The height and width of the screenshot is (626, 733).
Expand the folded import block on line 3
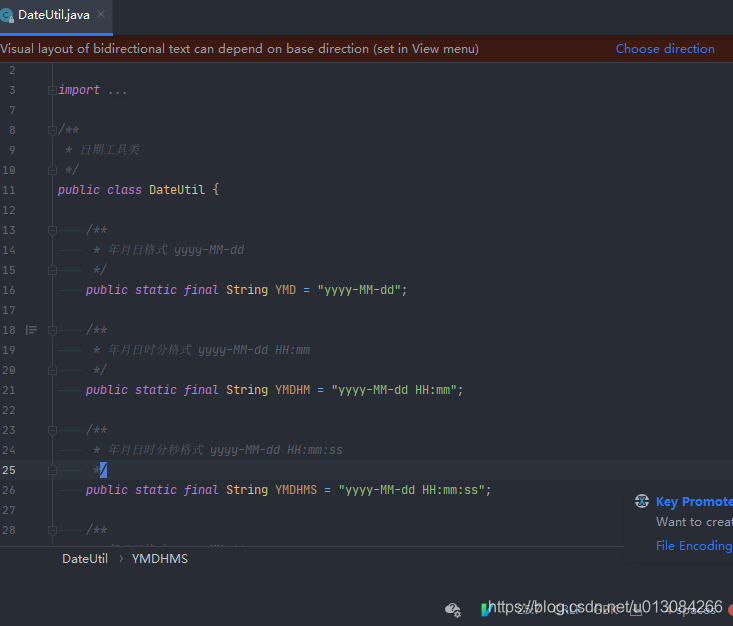tap(52, 90)
